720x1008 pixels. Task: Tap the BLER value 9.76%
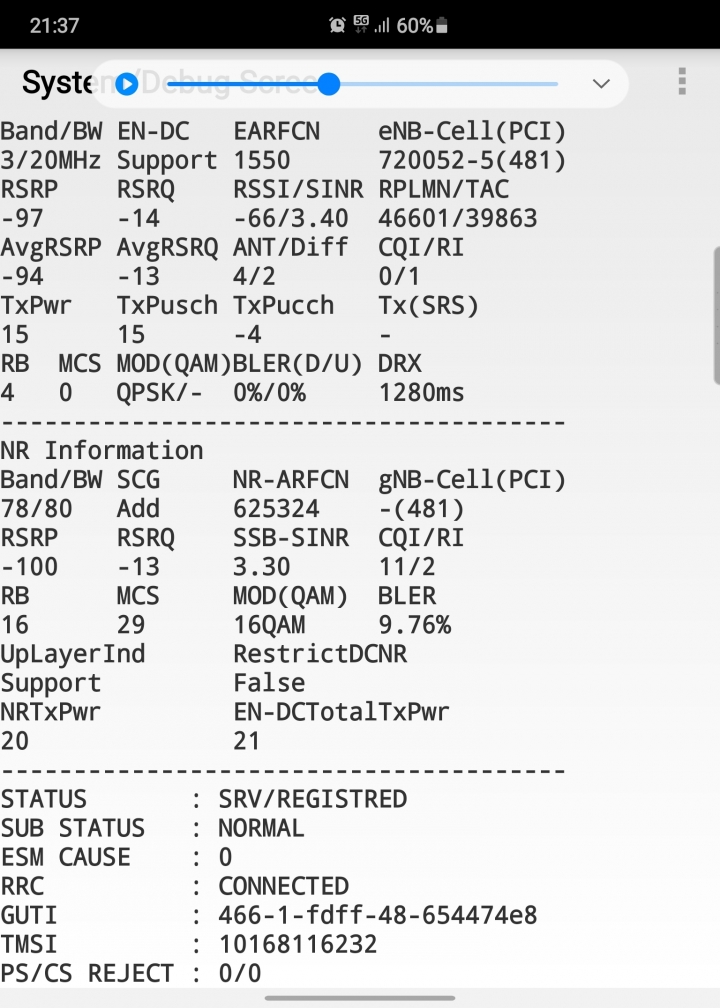(414, 624)
